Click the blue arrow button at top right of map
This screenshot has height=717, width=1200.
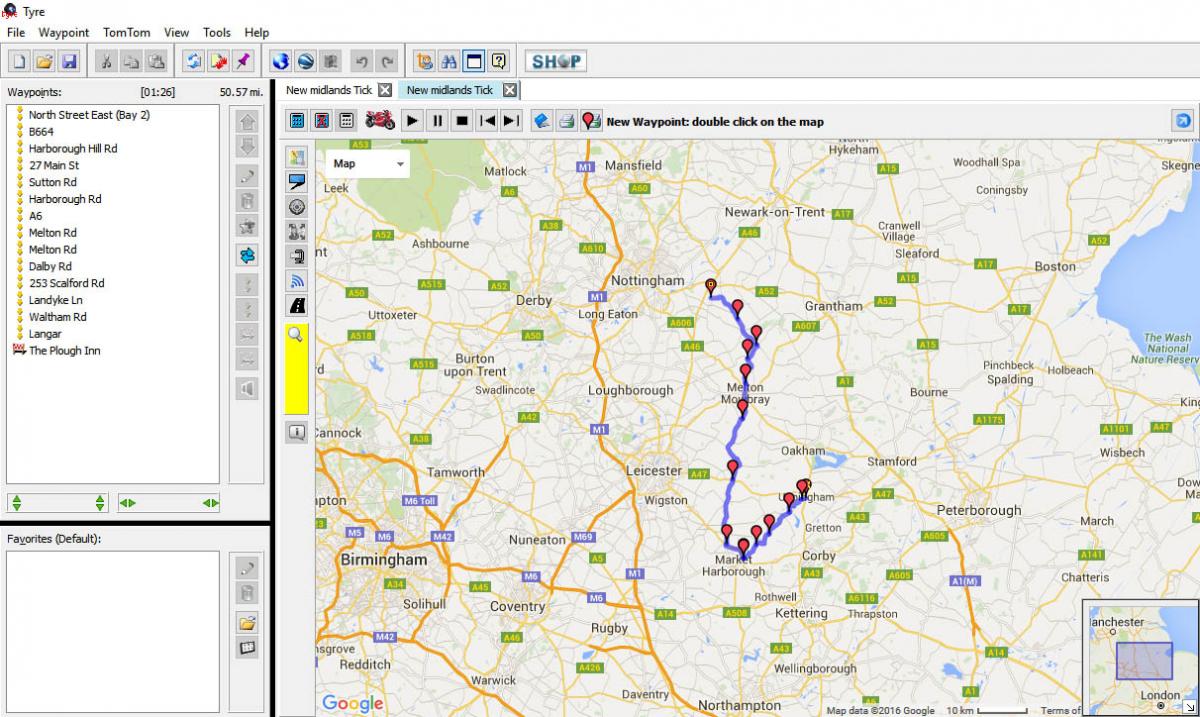point(1182,121)
